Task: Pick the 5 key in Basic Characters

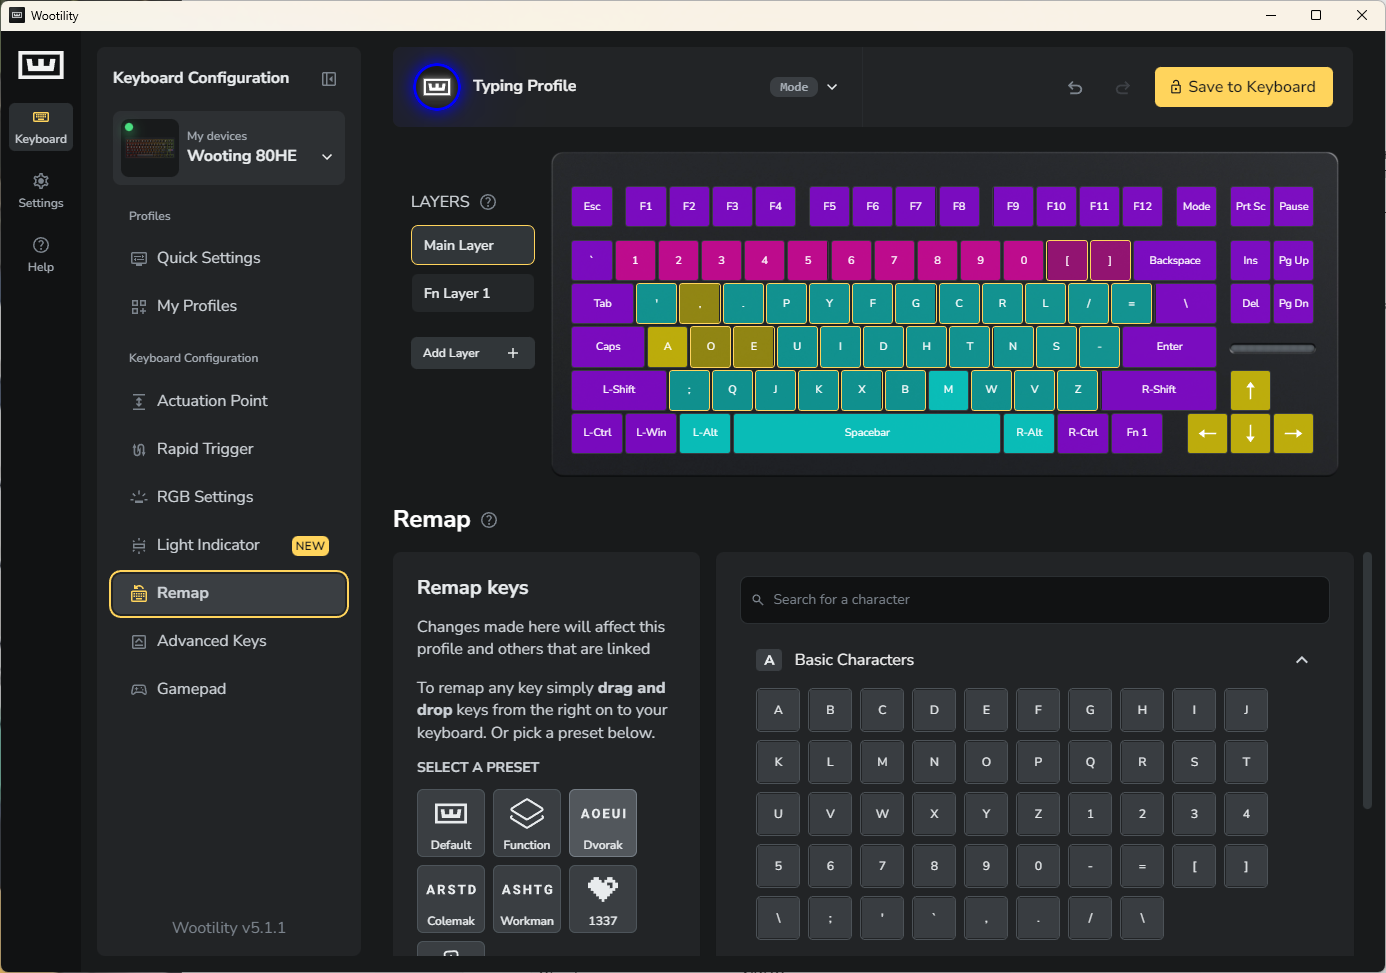Action: (778, 866)
